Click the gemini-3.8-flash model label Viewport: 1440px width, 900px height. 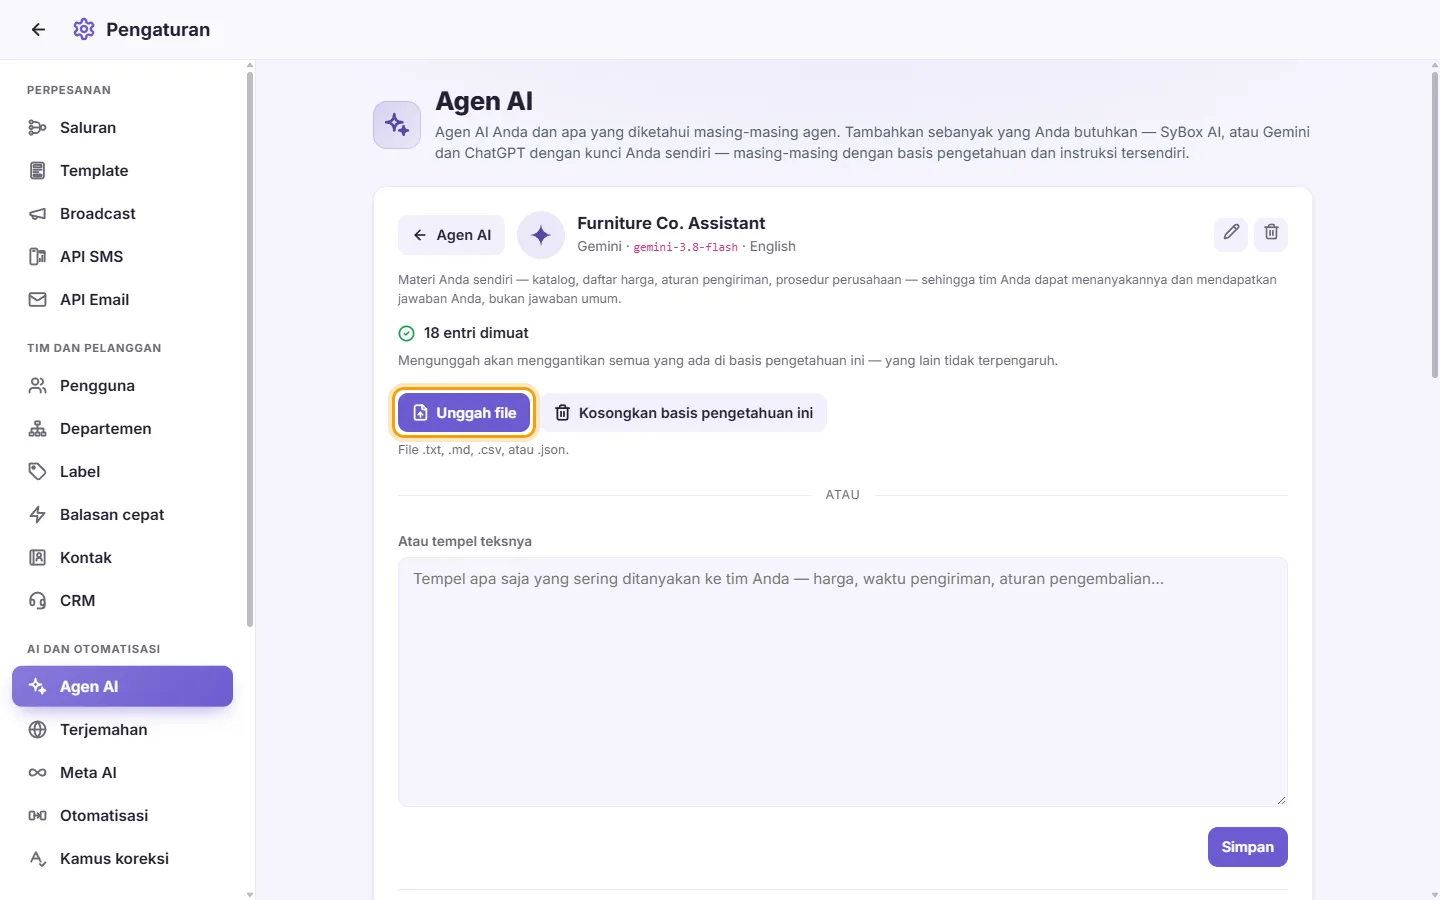point(686,247)
